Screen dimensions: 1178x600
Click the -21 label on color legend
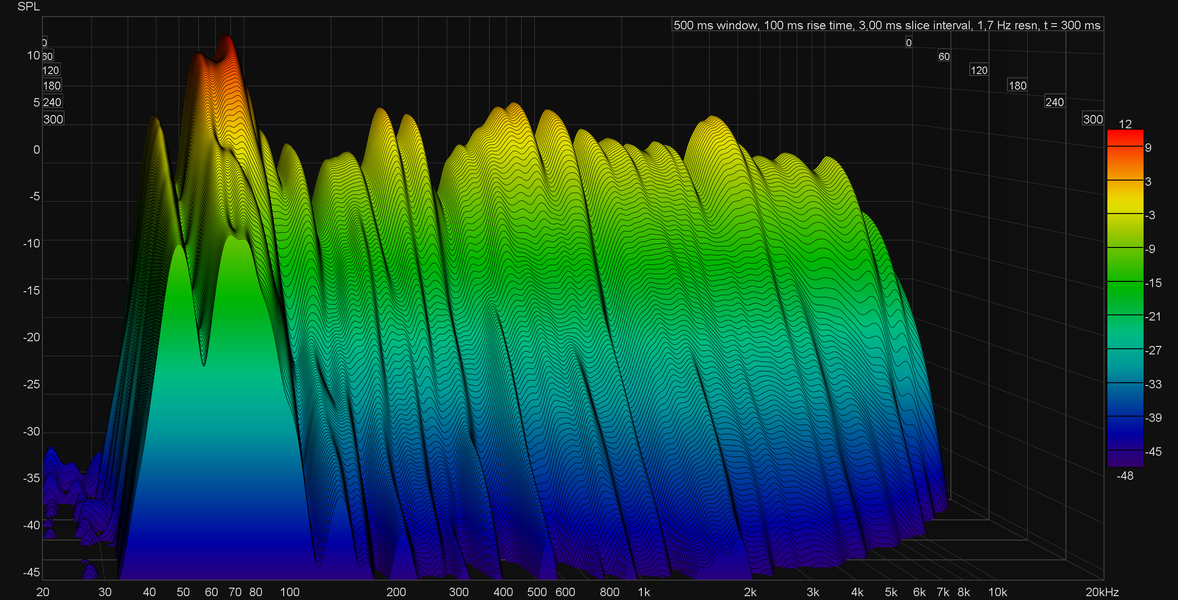1153,317
